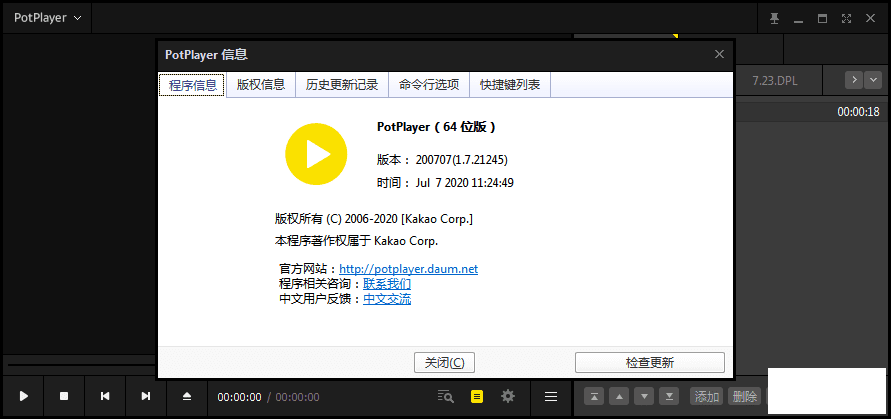Open a file with the eject icon
The height and width of the screenshot is (419, 891).
tap(187, 396)
